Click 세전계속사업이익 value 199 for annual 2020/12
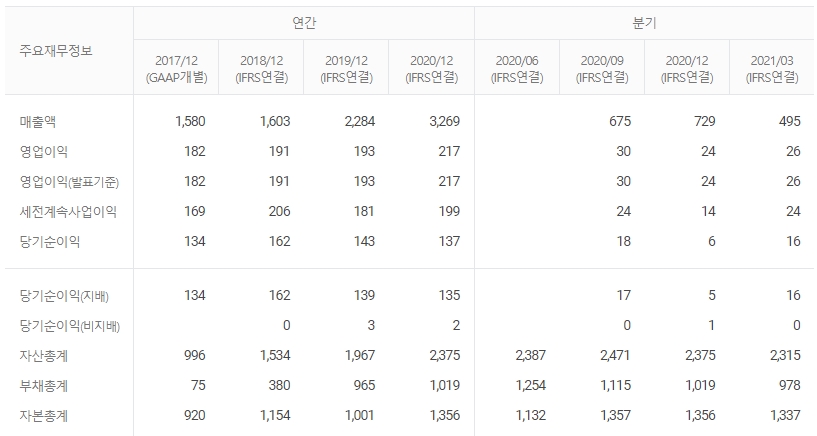Image resolution: width=817 pixels, height=436 pixels. [x=449, y=211]
